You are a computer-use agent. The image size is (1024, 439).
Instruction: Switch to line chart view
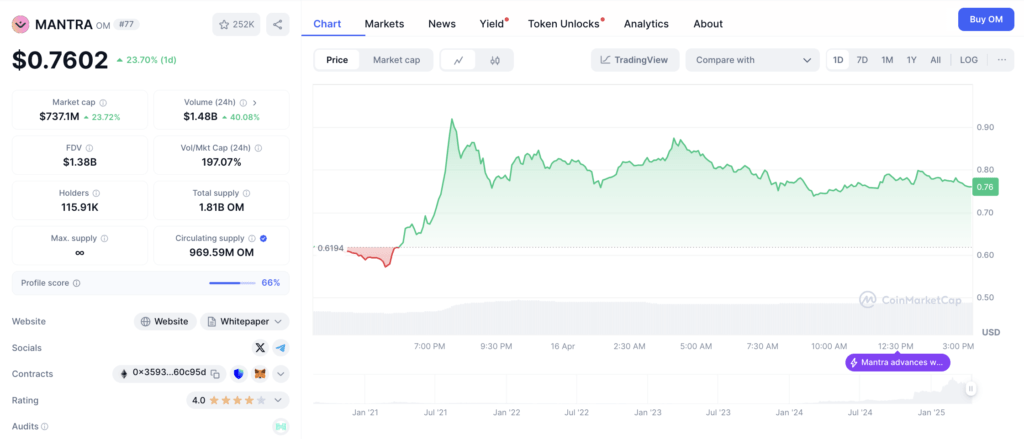[459, 60]
